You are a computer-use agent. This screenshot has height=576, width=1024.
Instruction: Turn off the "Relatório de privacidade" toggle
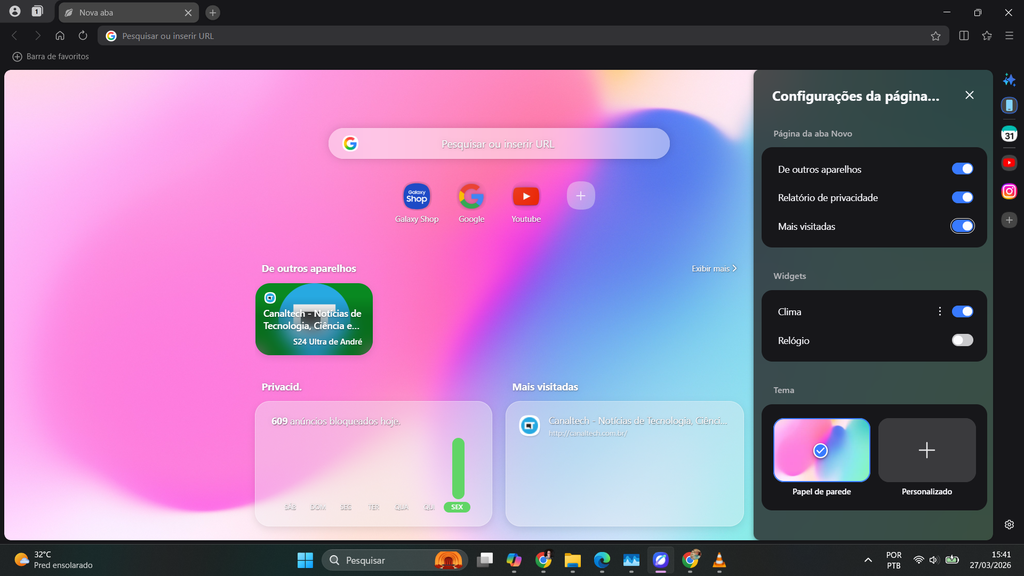click(x=962, y=198)
